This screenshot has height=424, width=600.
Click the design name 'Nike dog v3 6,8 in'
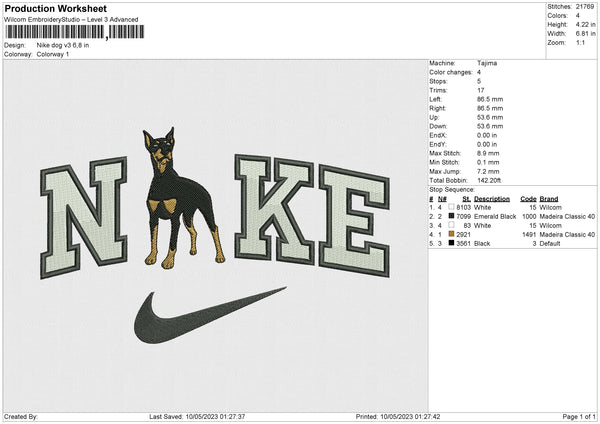tap(63, 45)
